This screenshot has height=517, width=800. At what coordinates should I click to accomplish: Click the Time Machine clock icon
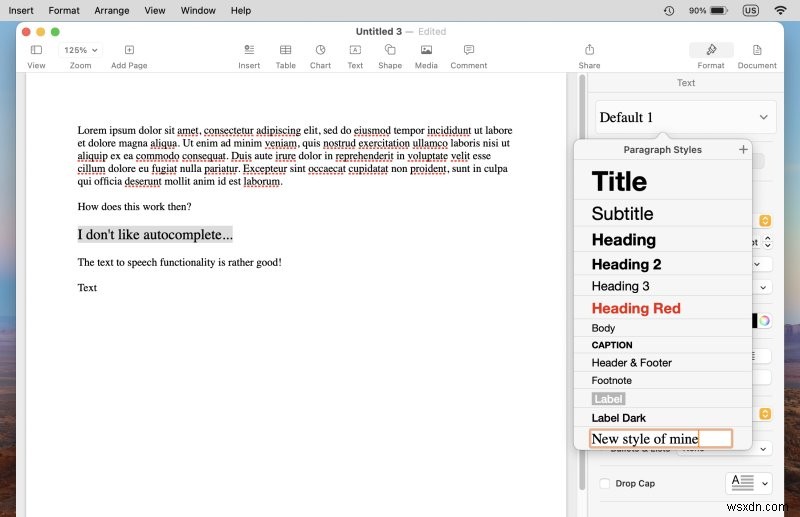click(668, 10)
